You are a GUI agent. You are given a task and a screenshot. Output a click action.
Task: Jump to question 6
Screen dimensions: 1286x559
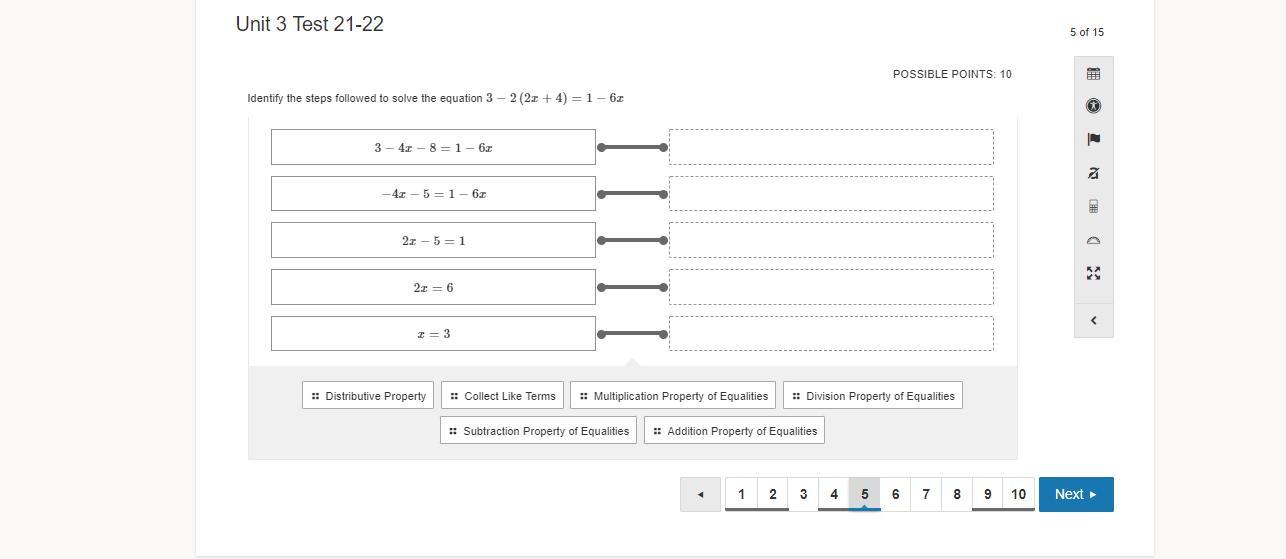(895, 494)
